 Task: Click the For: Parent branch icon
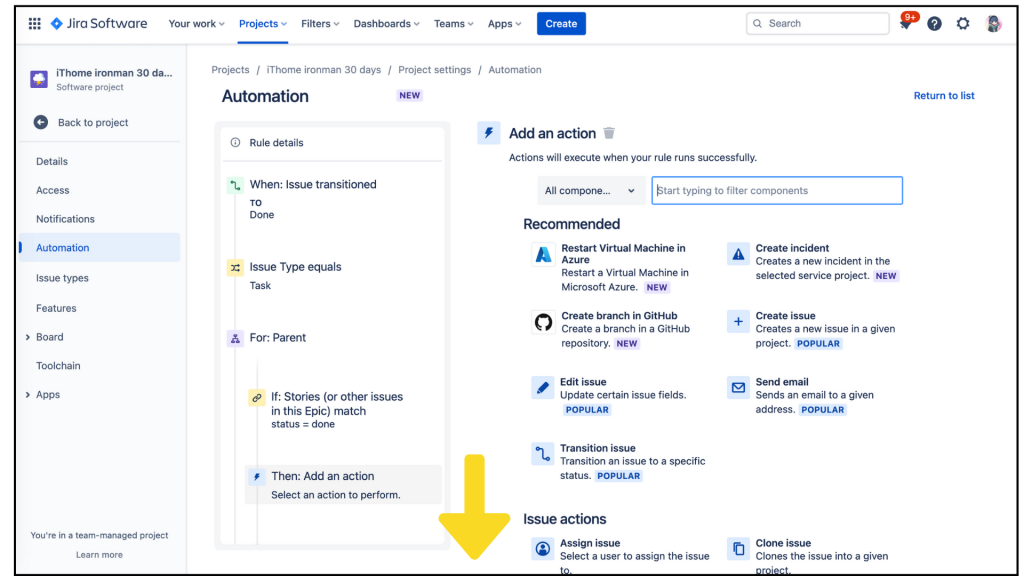[x=235, y=338]
